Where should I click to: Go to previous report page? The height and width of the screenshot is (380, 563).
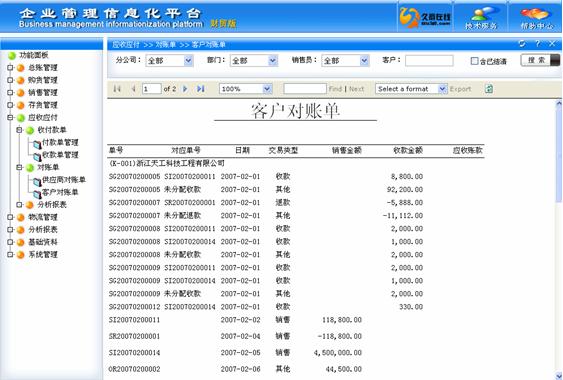tap(133, 89)
